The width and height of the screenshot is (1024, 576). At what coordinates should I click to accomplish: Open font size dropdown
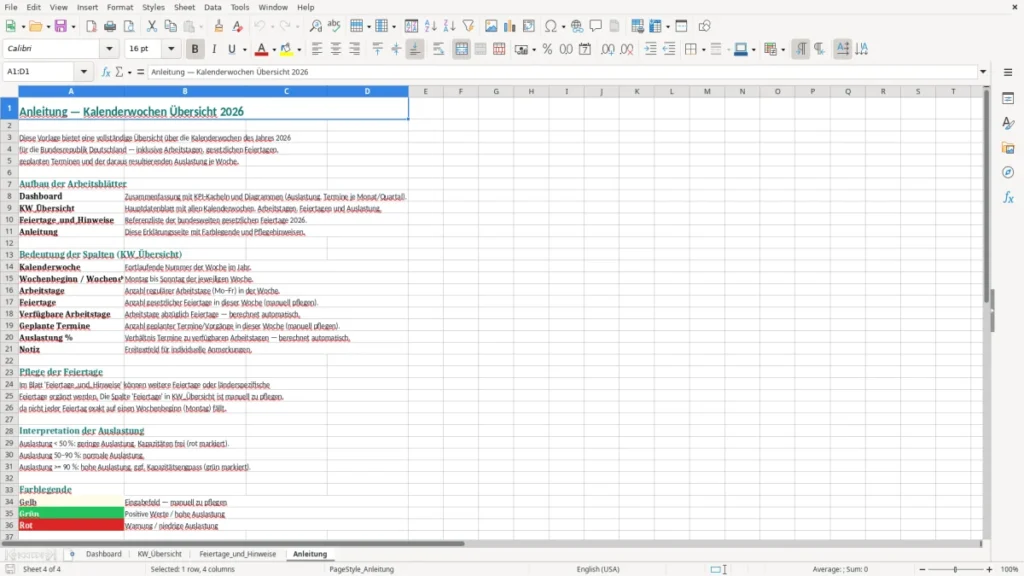pos(171,48)
